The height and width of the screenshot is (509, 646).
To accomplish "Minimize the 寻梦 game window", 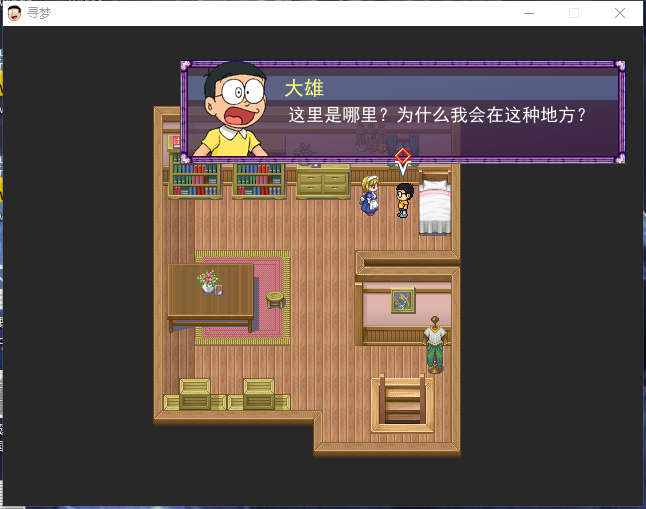I will click(x=529, y=13).
